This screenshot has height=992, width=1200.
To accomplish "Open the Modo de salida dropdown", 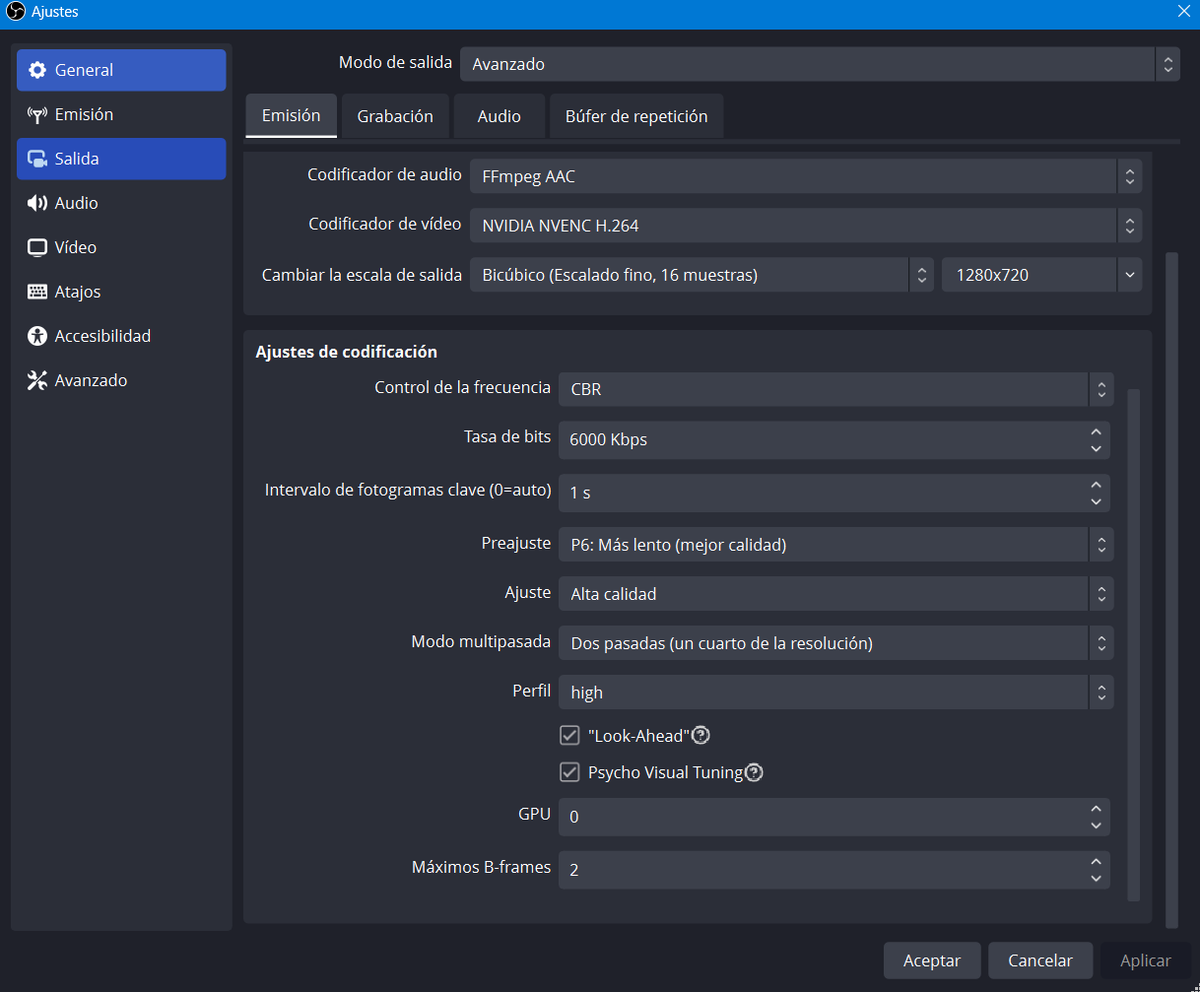I will coord(820,64).
